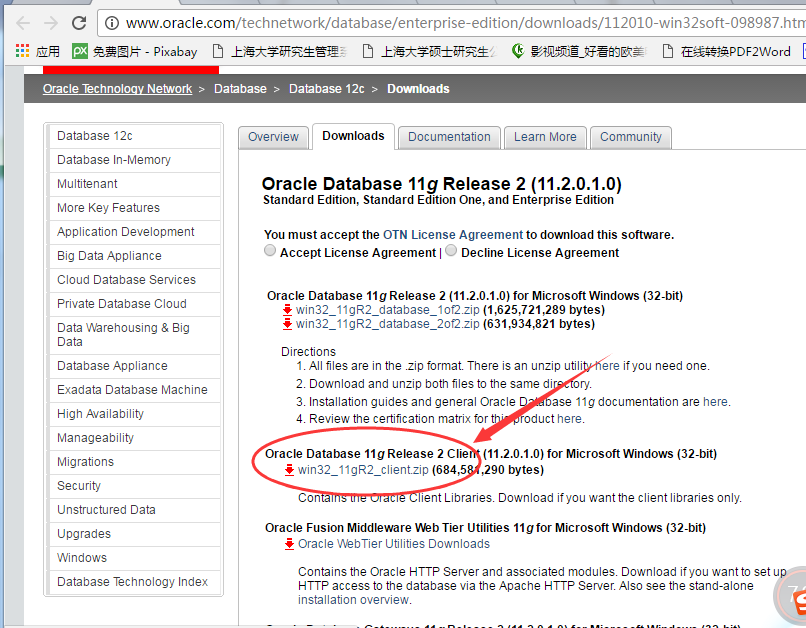806x628 pixels.
Task: Open Security sidebar item
Action: click(135, 486)
